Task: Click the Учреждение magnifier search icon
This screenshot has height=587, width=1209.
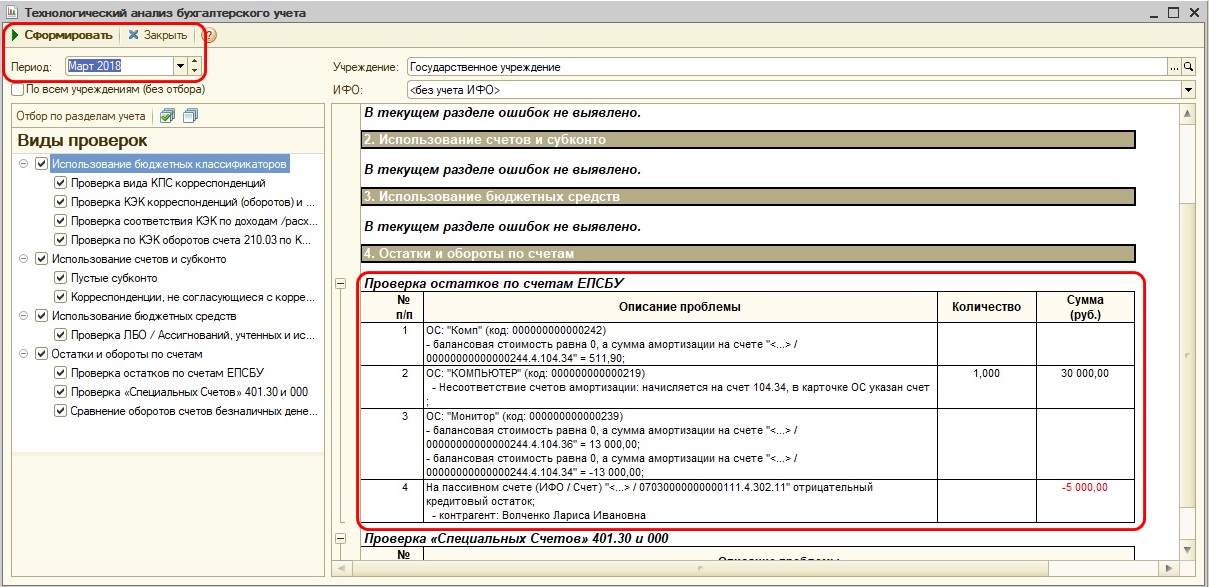Action: pos(1189,67)
